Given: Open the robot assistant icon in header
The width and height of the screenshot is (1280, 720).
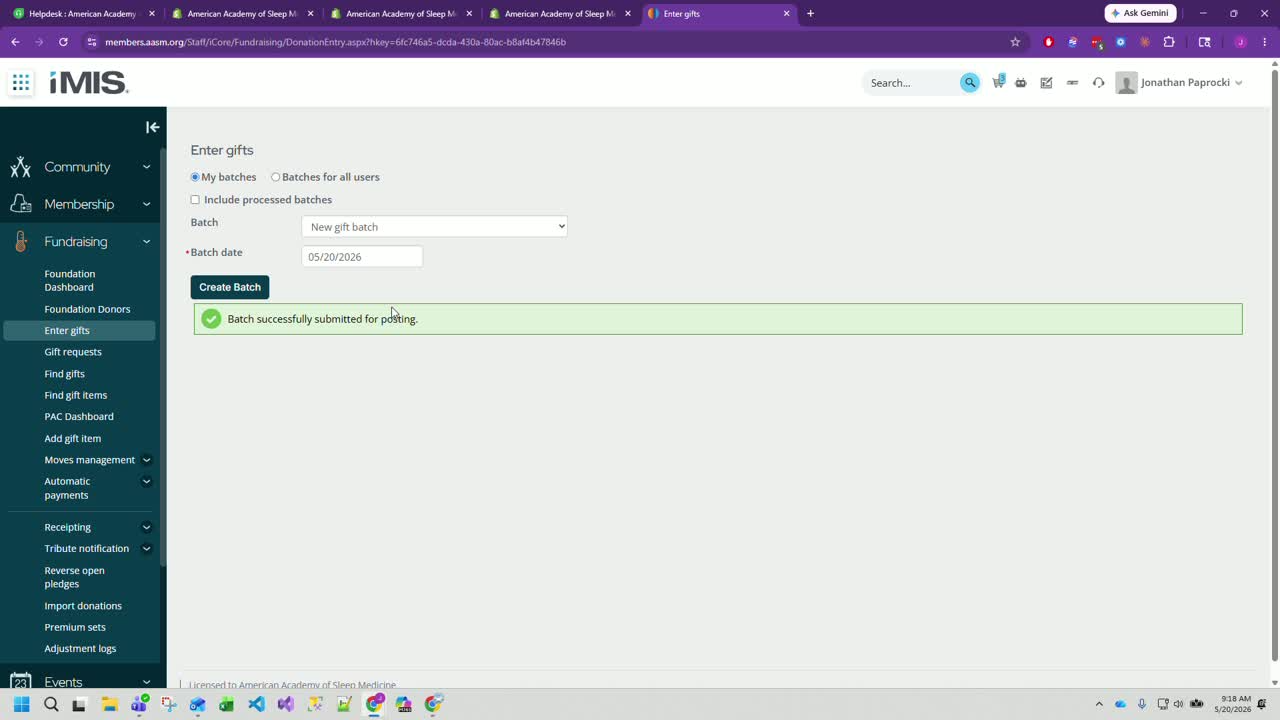Looking at the screenshot, I should (1020, 83).
